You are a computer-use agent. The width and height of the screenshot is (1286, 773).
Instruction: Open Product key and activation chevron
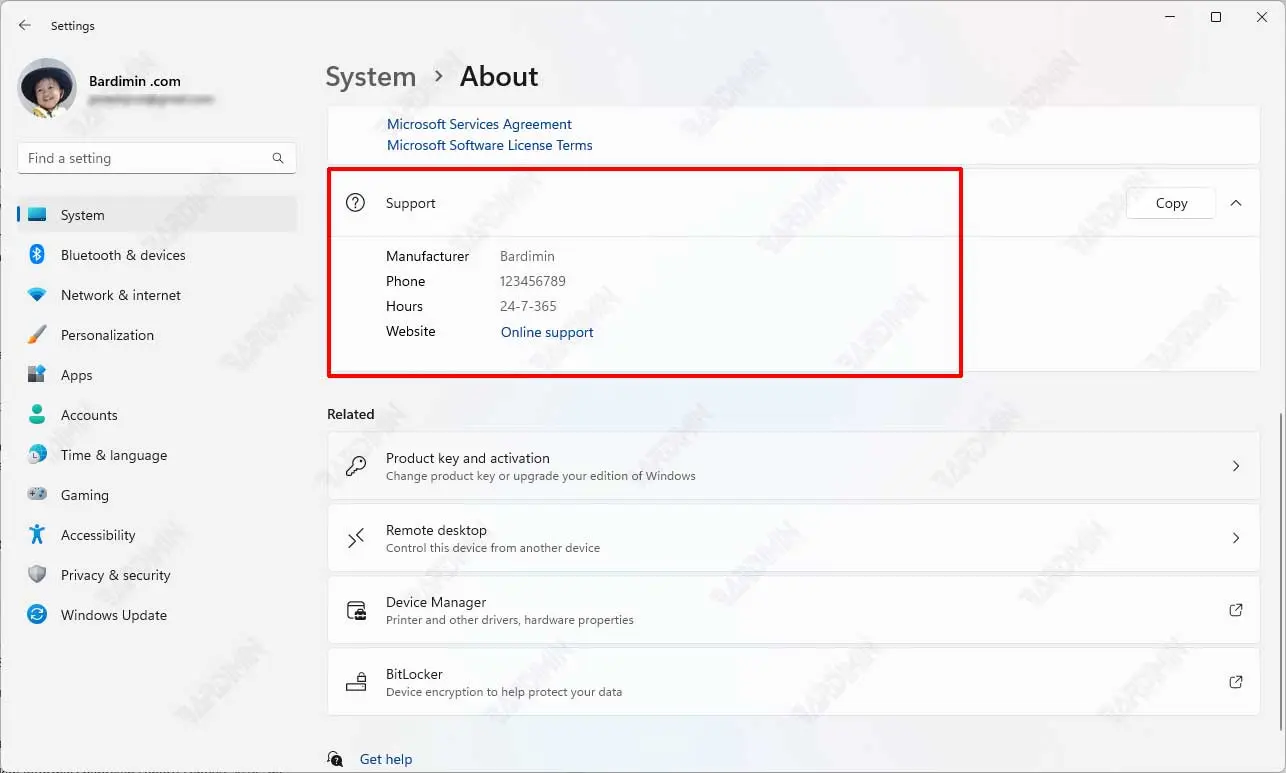point(1236,466)
